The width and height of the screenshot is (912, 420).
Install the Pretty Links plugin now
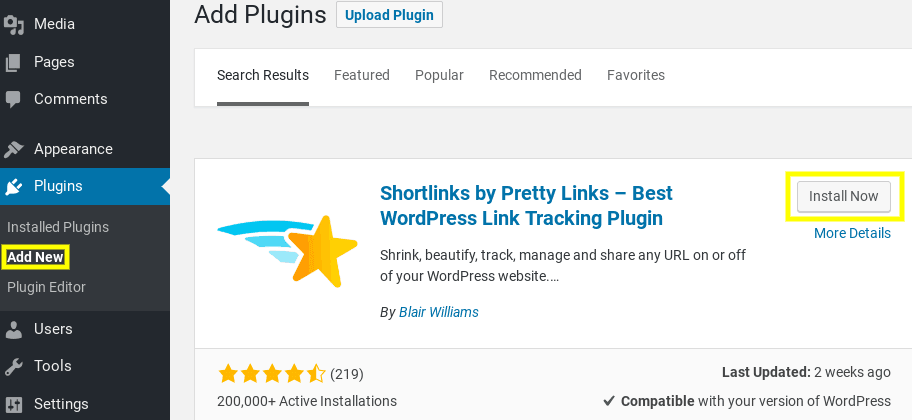843,196
